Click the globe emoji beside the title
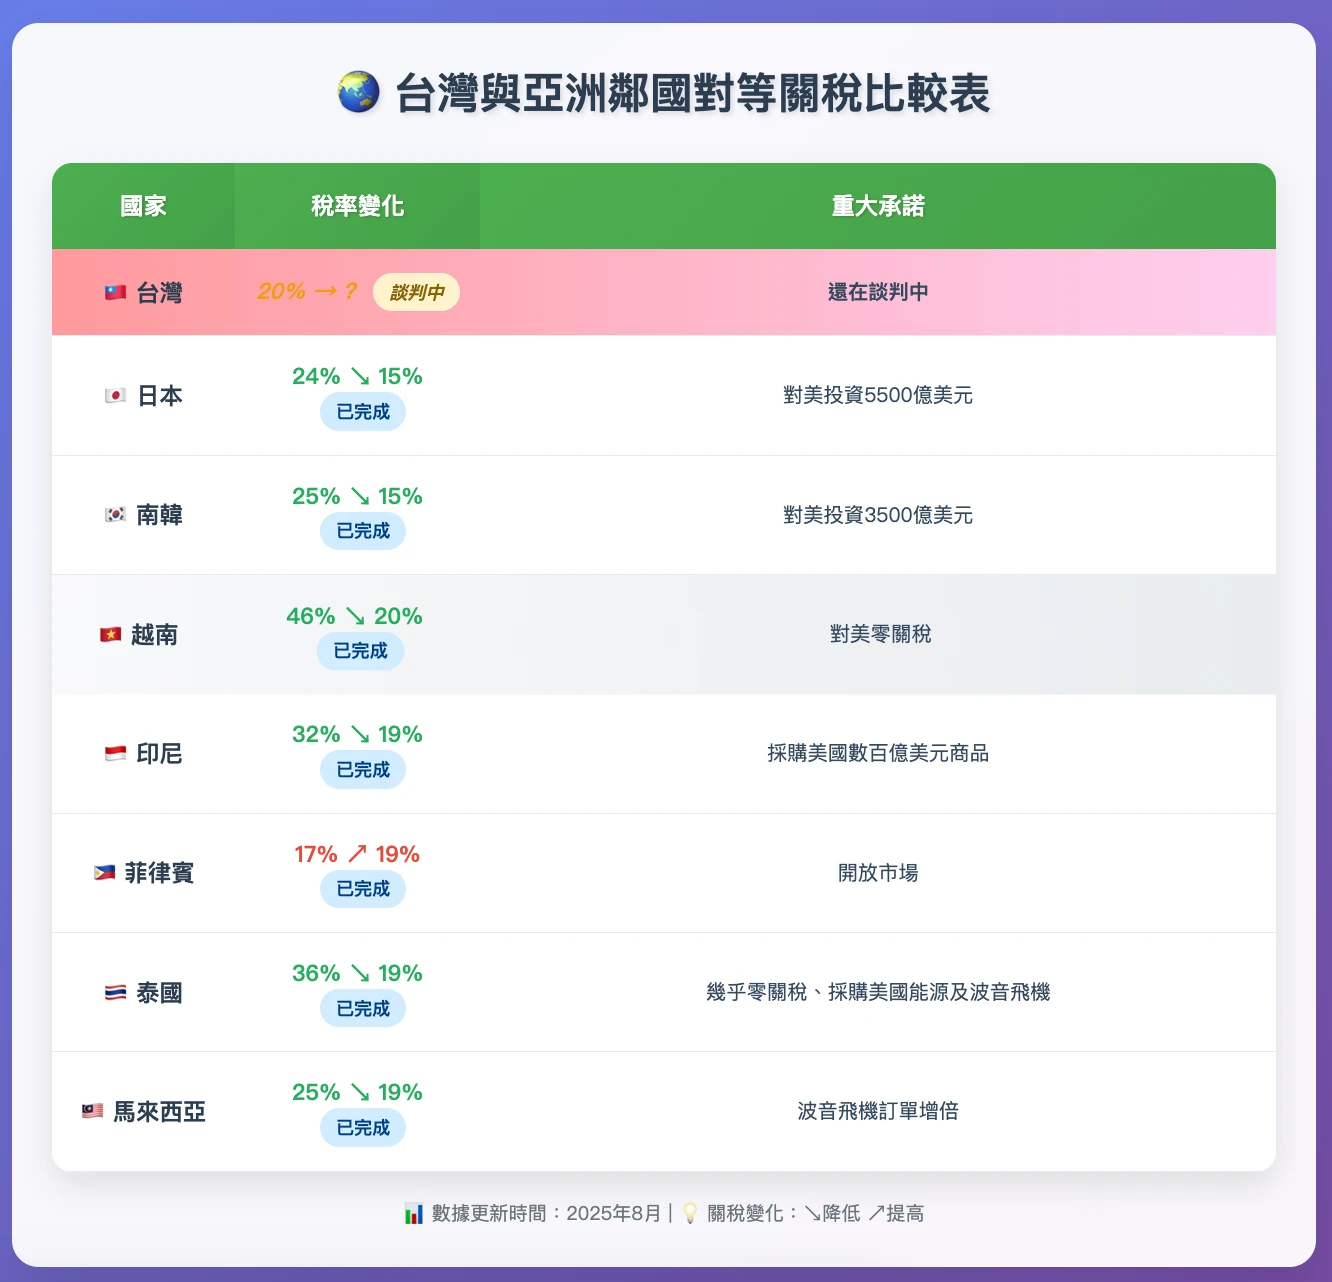 358,93
